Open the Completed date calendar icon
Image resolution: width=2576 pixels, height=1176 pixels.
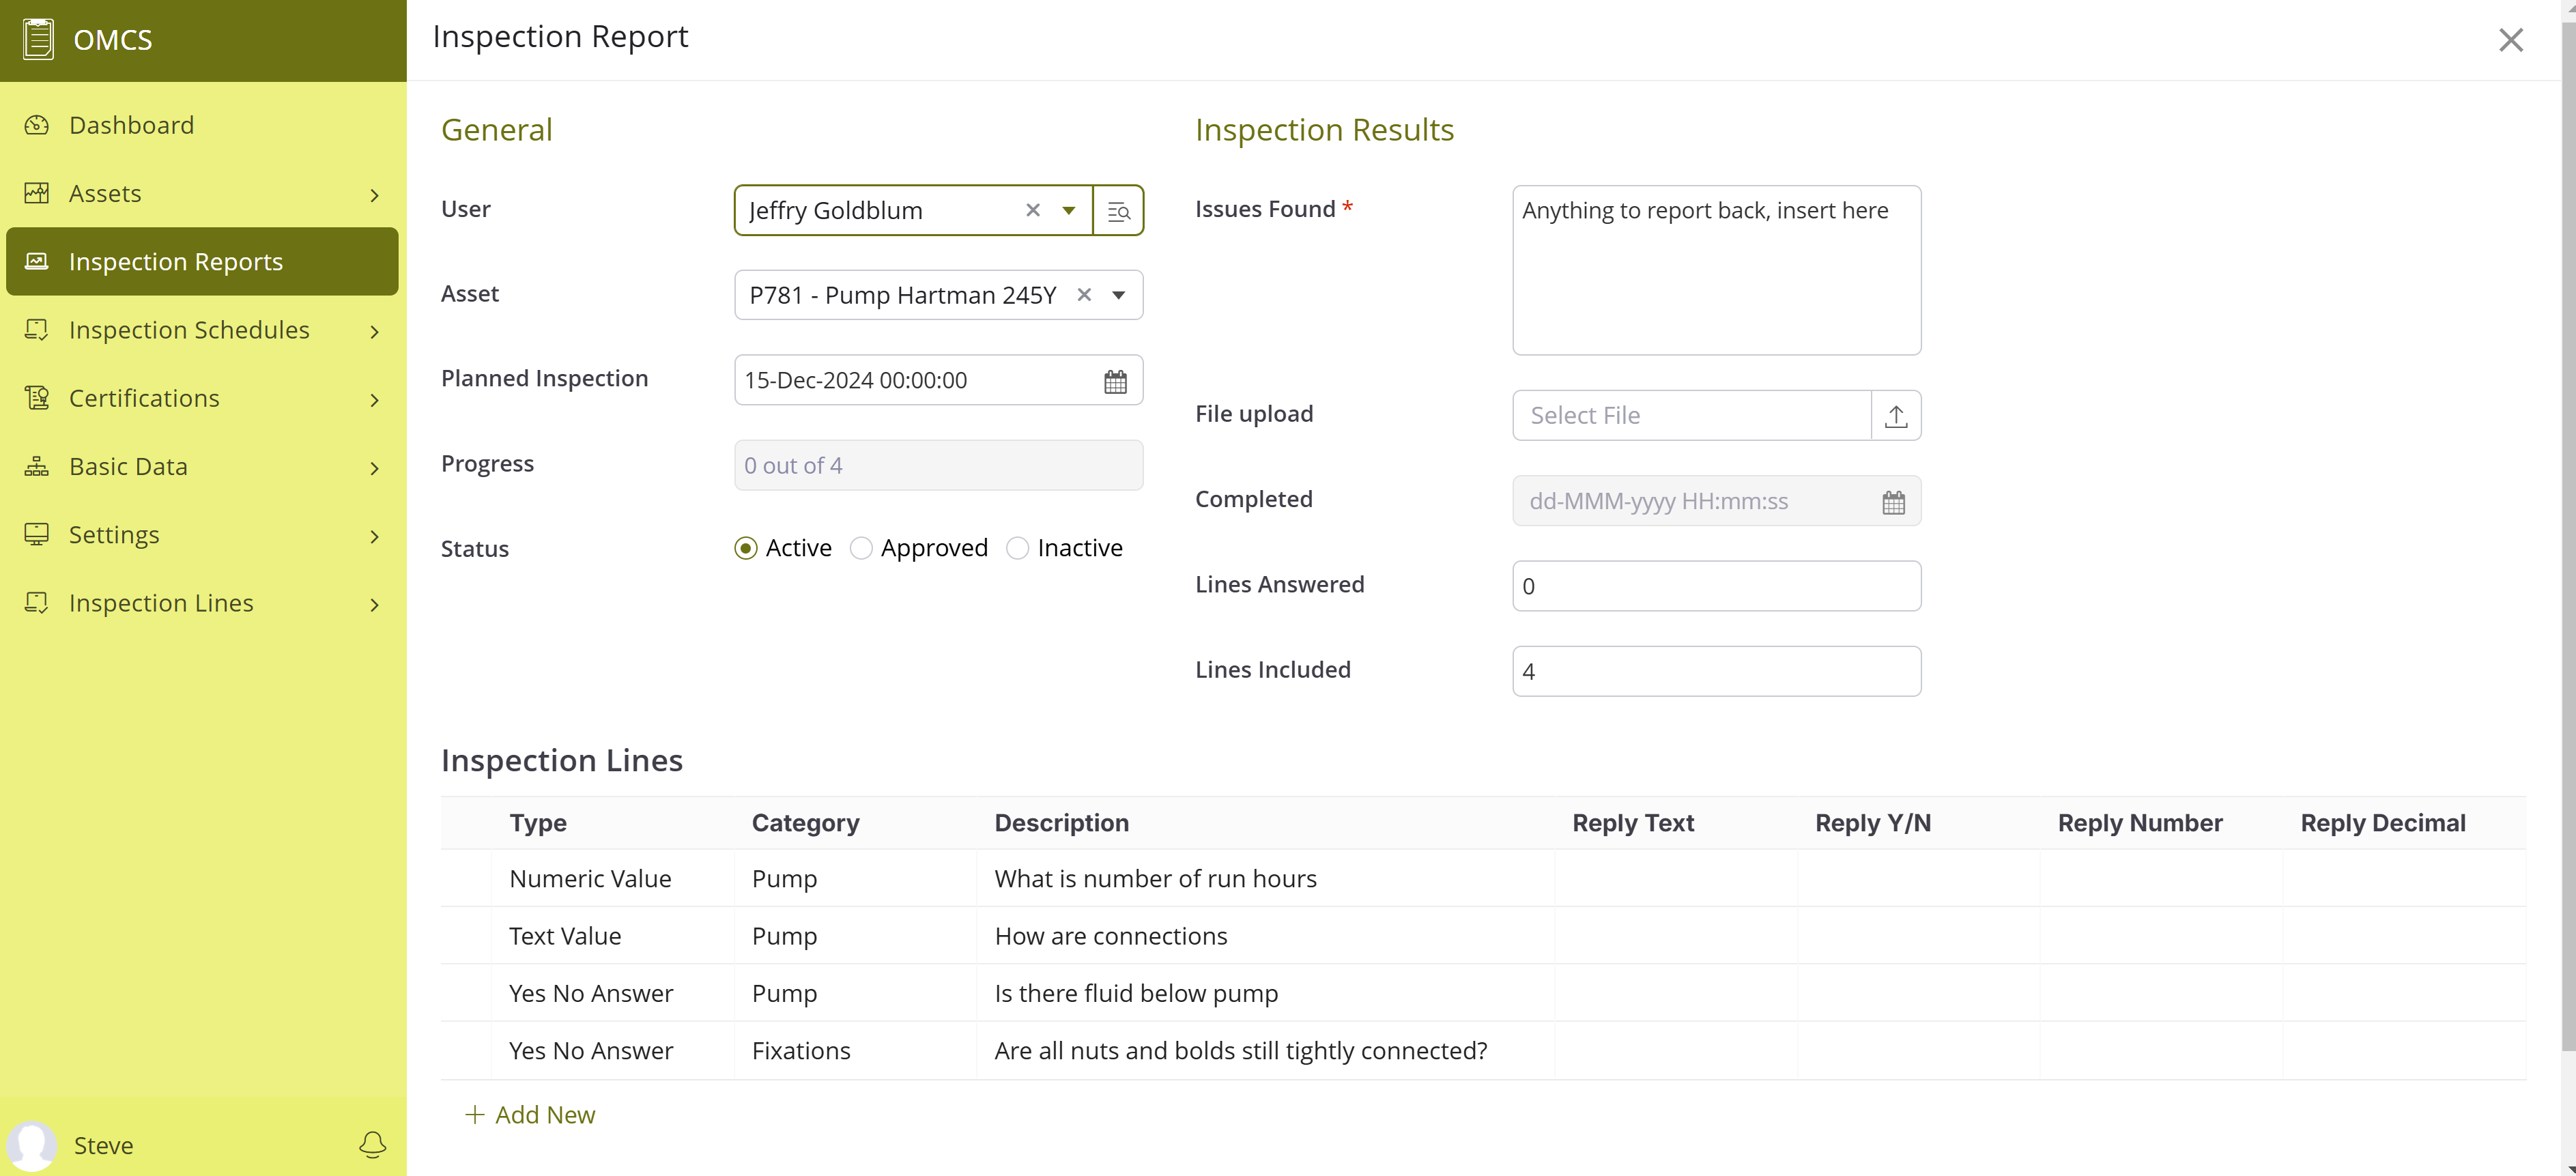point(1893,502)
